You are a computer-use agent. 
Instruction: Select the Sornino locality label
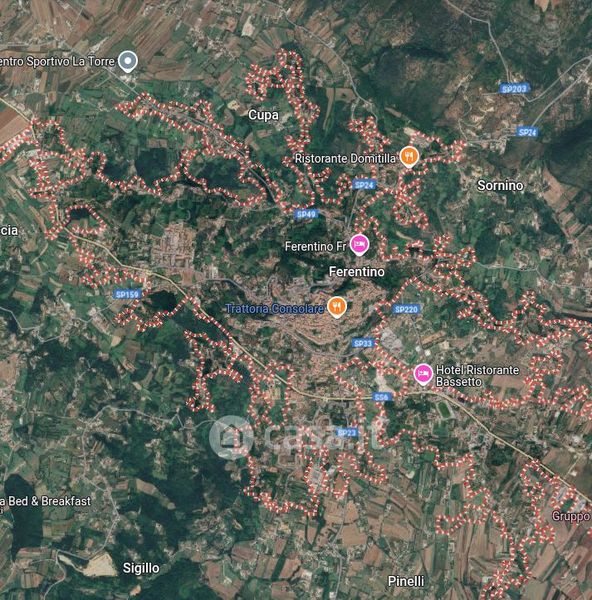coord(500,186)
